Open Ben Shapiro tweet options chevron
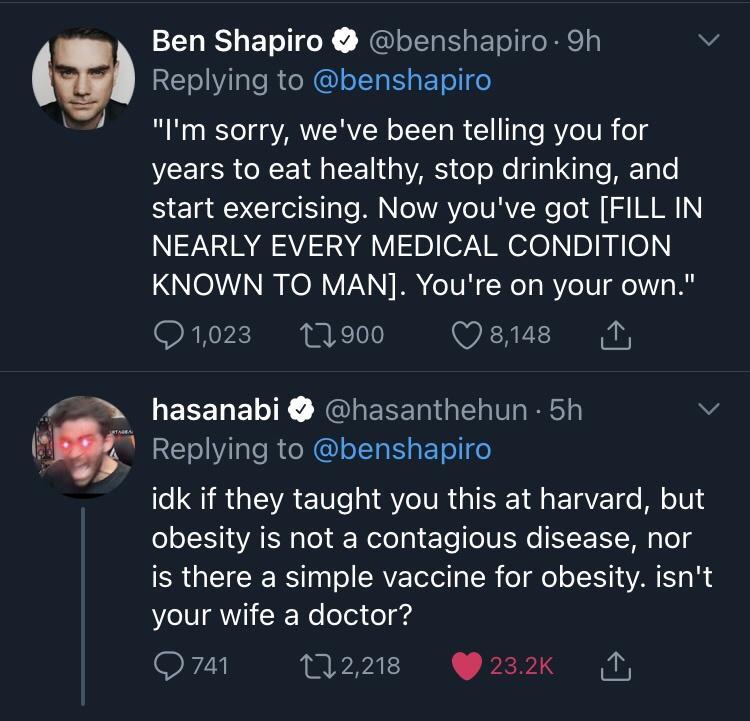The image size is (750, 721). pyautogui.click(x=708, y=41)
